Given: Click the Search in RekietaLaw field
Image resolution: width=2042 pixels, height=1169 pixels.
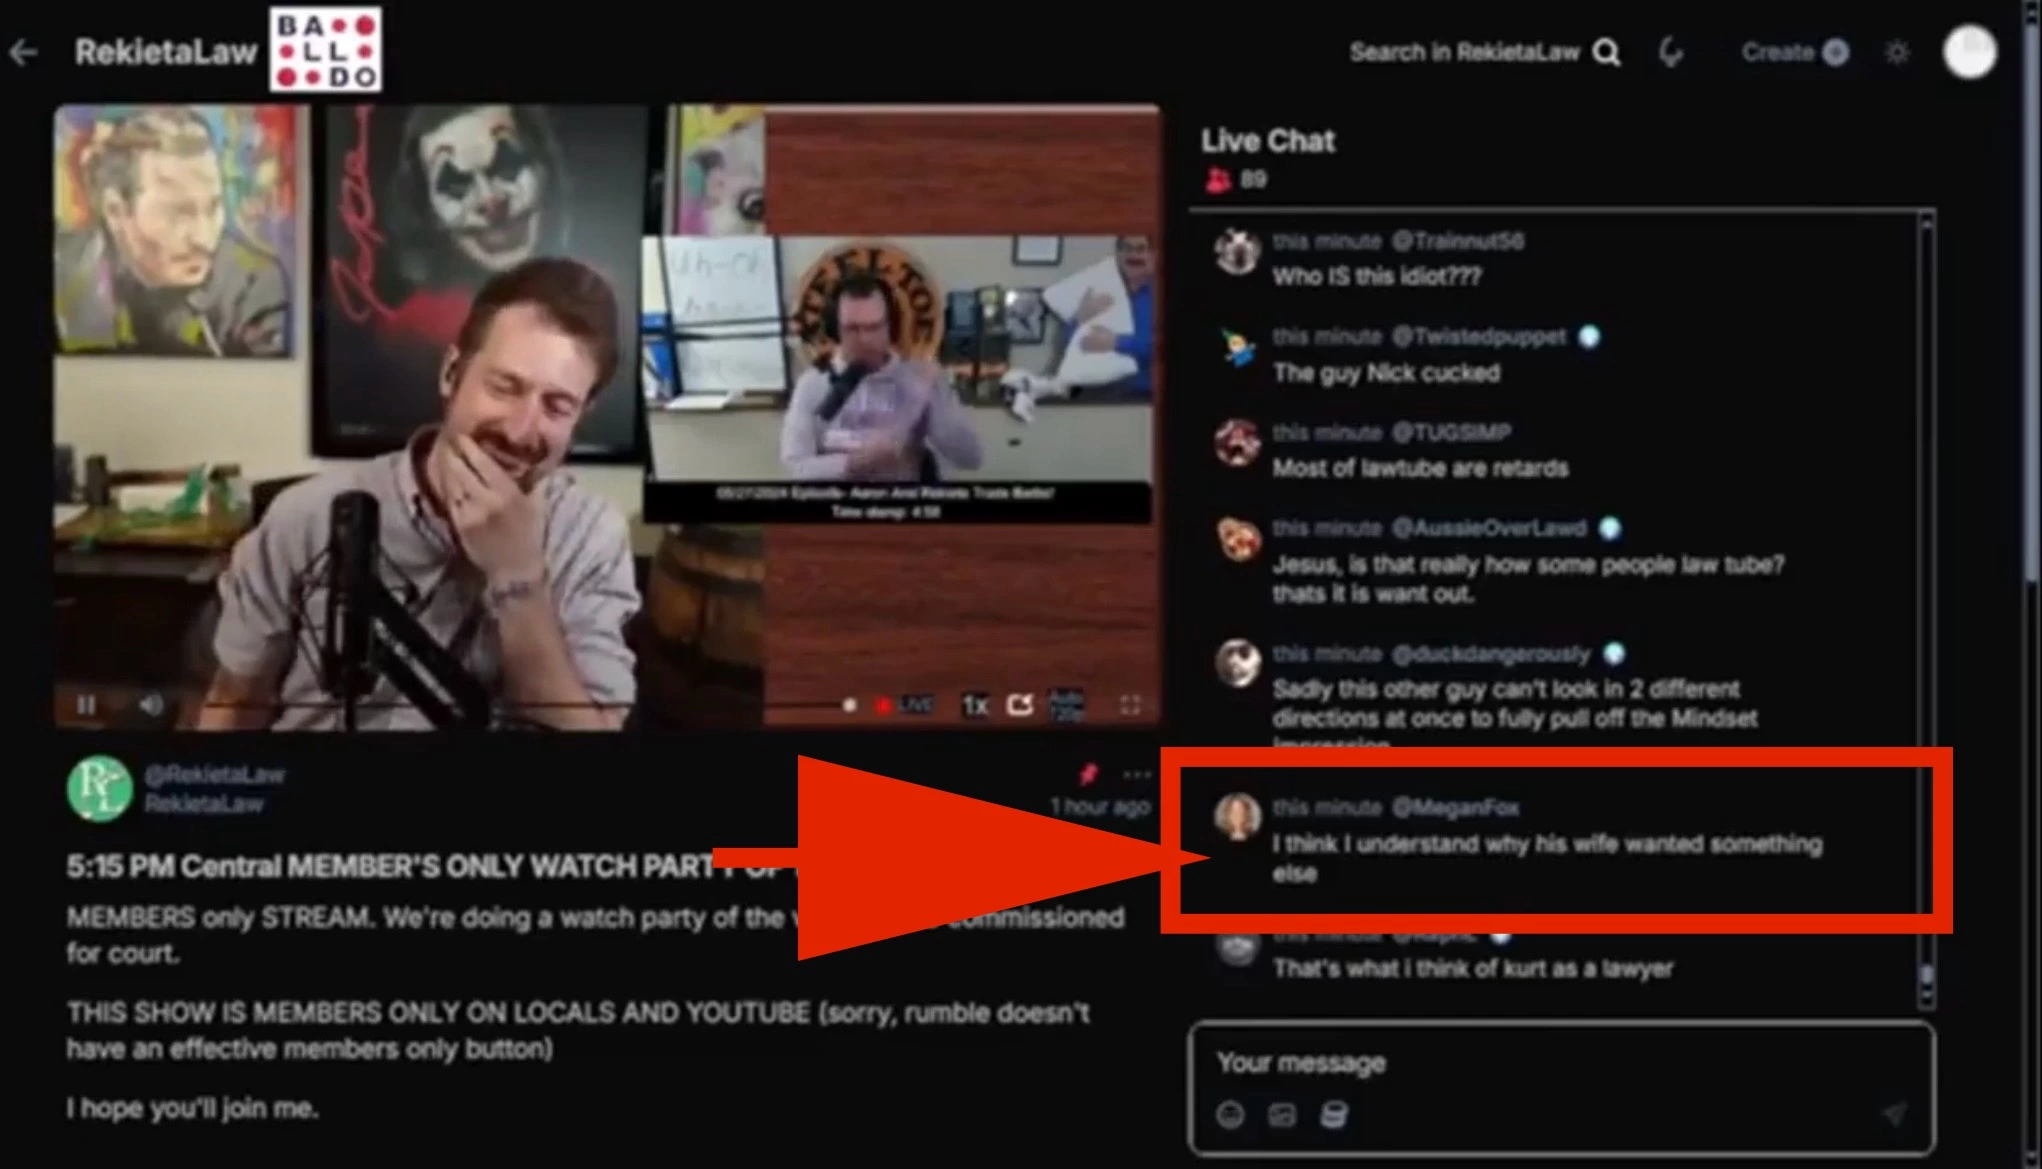Looking at the screenshot, I should click(1464, 52).
